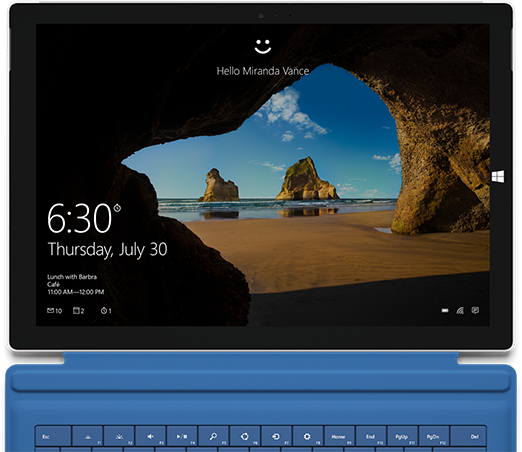
Task: Click the alarm badge showing 1
Action: (x=106, y=311)
